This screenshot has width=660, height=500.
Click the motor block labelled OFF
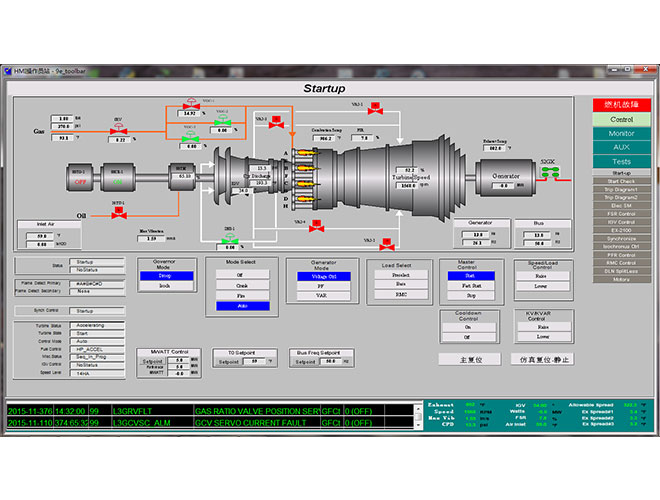(80, 178)
